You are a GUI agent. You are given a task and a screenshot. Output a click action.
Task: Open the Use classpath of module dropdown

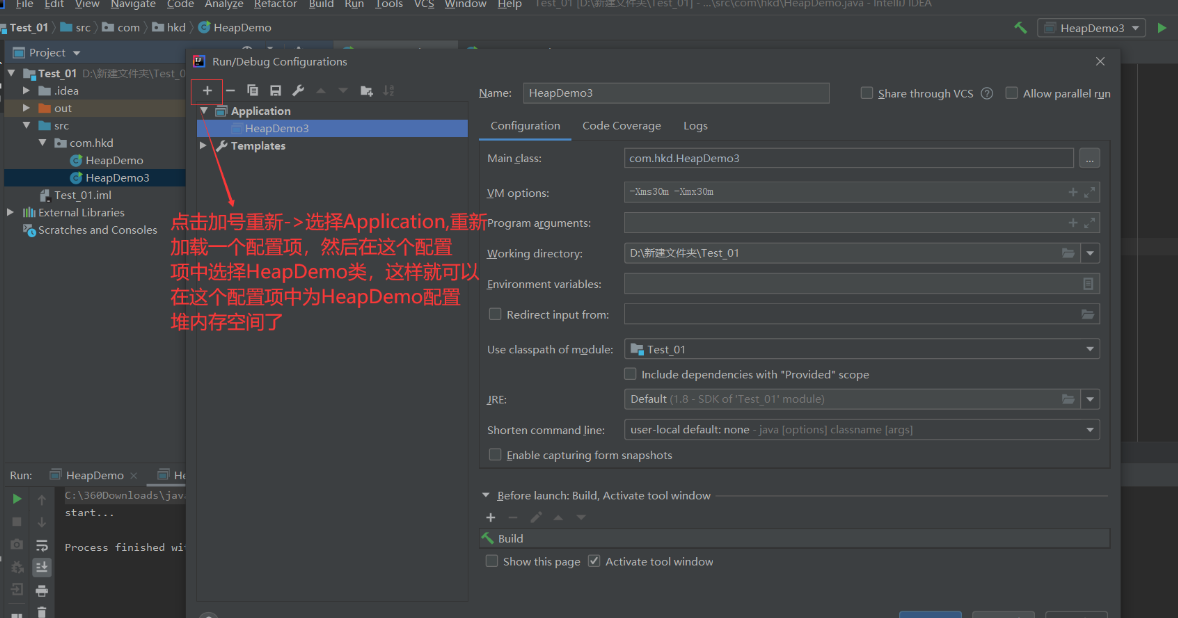pos(1090,349)
